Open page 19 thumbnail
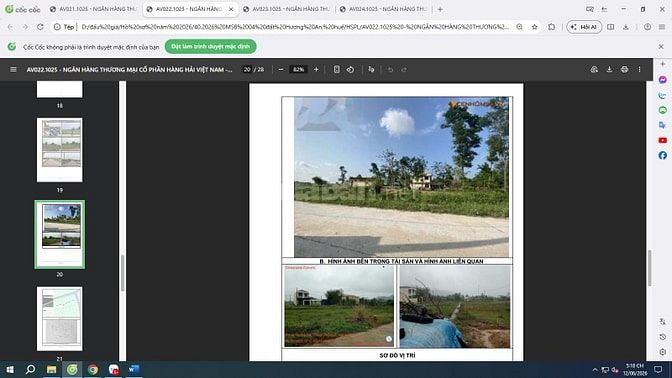Viewport: 672px width, 378px height. pos(60,150)
